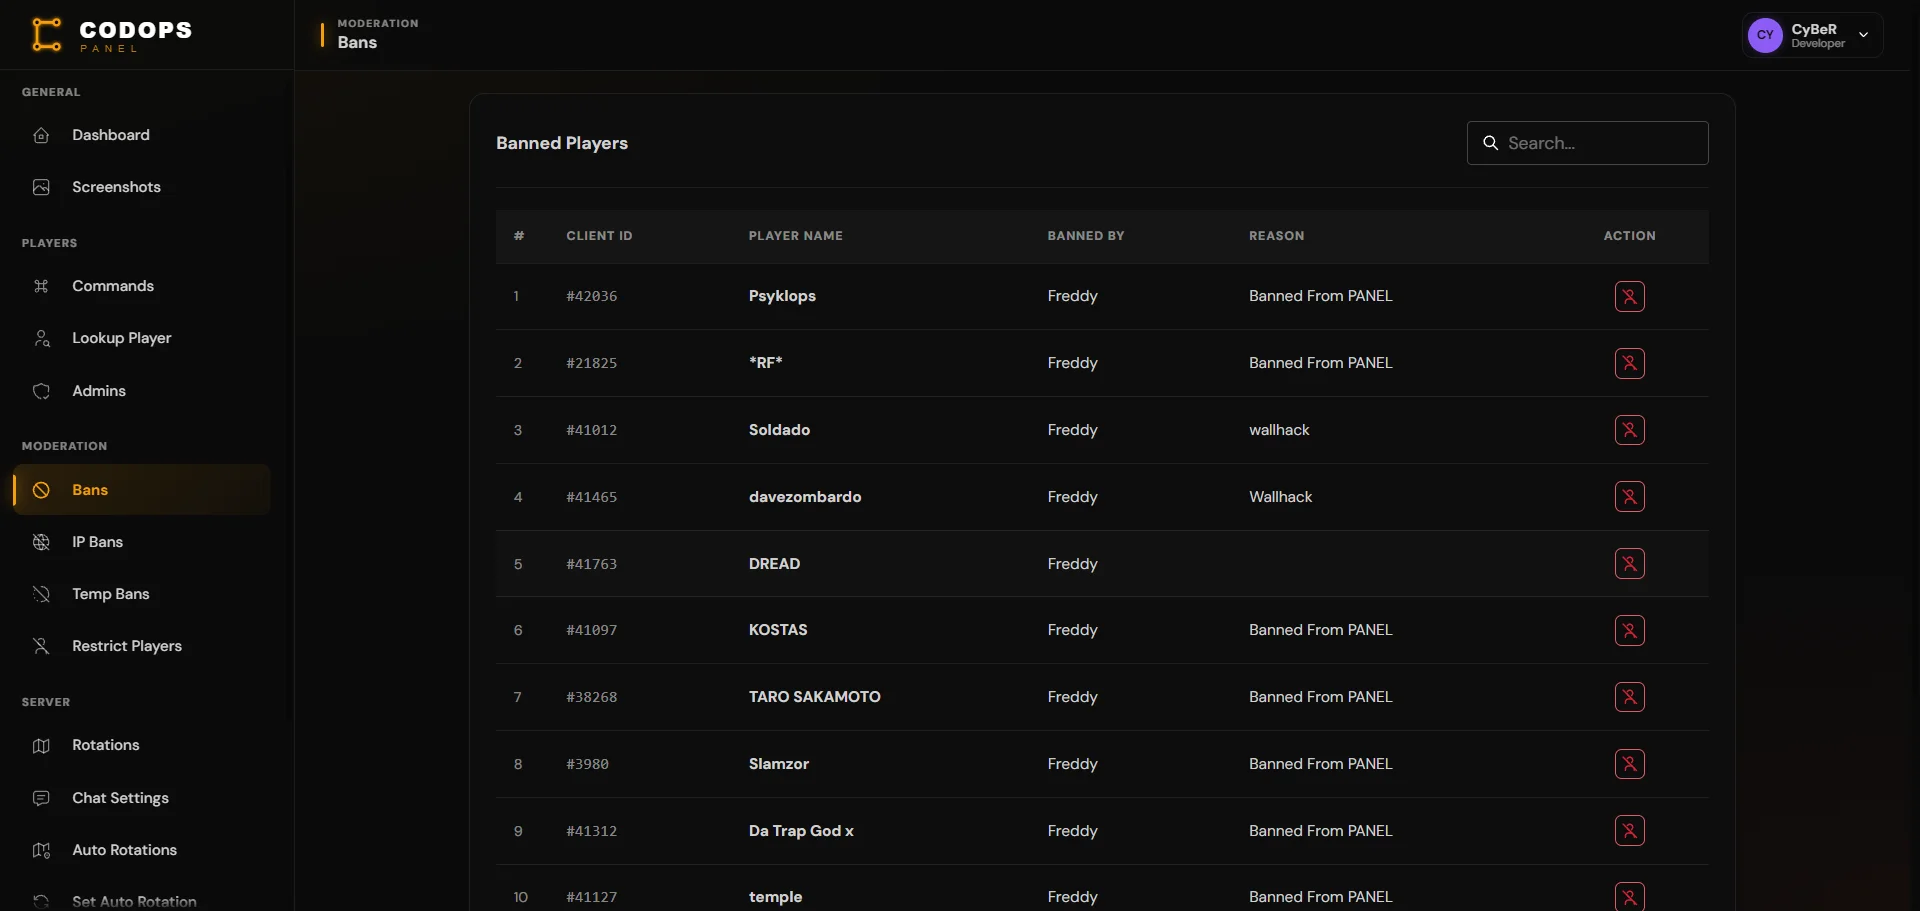Click the Rotations map icon

tap(41, 745)
